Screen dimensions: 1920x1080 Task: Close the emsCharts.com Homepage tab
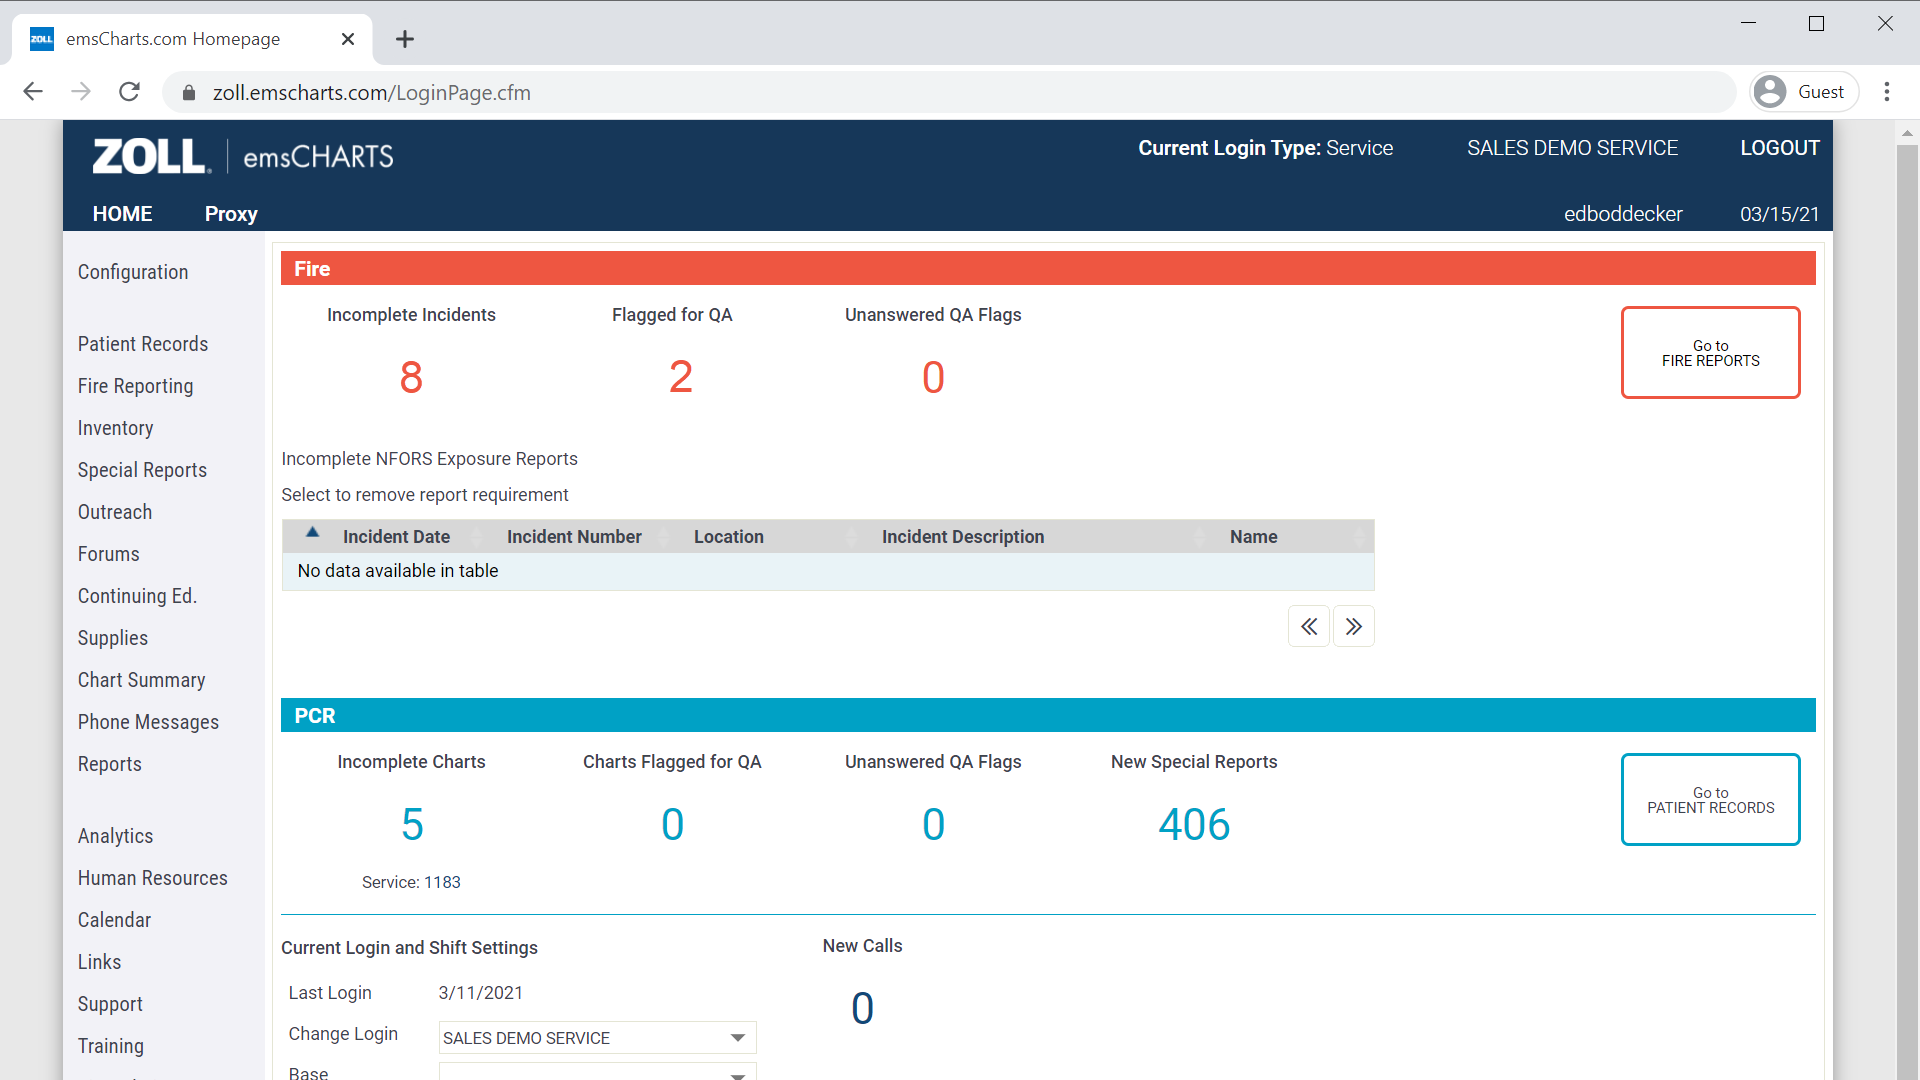(347, 39)
